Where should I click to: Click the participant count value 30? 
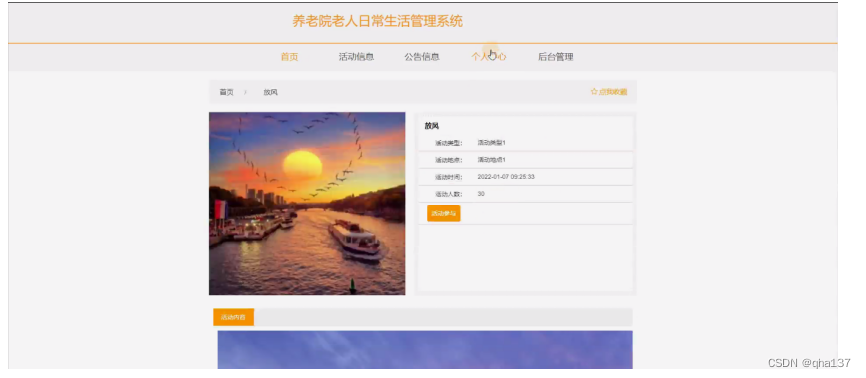click(481, 195)
